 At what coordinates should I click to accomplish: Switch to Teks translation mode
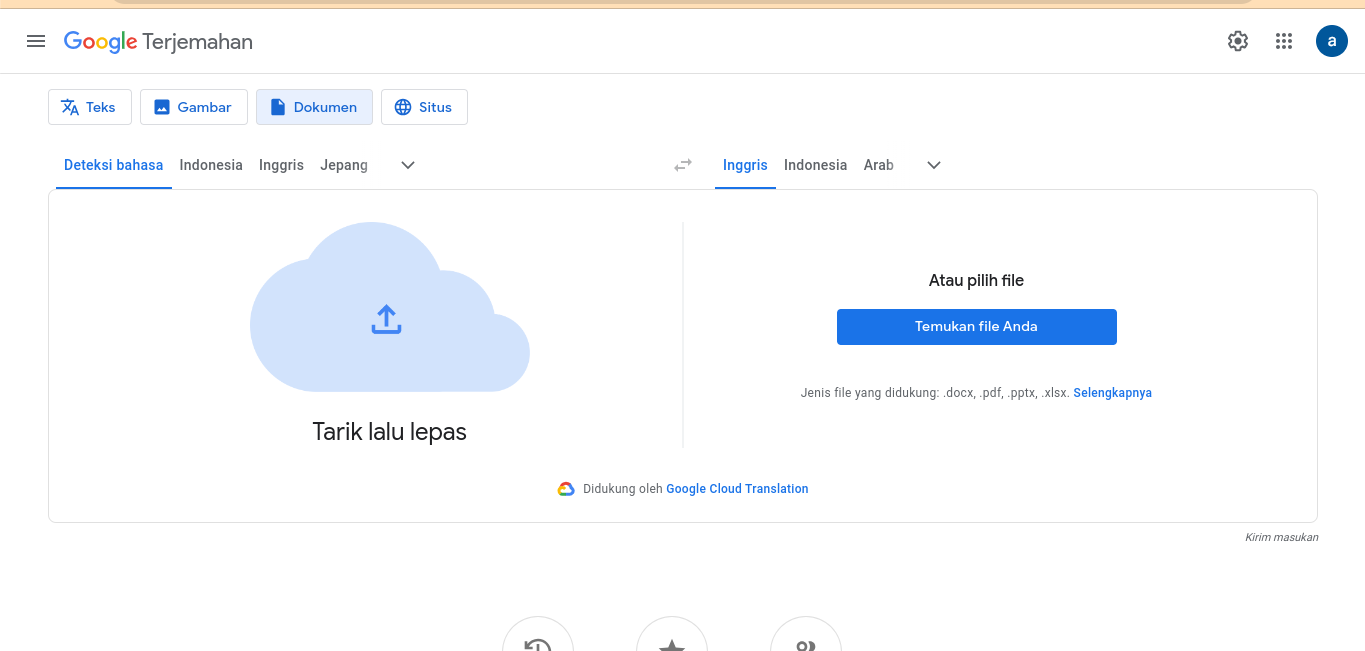point(90,107)
